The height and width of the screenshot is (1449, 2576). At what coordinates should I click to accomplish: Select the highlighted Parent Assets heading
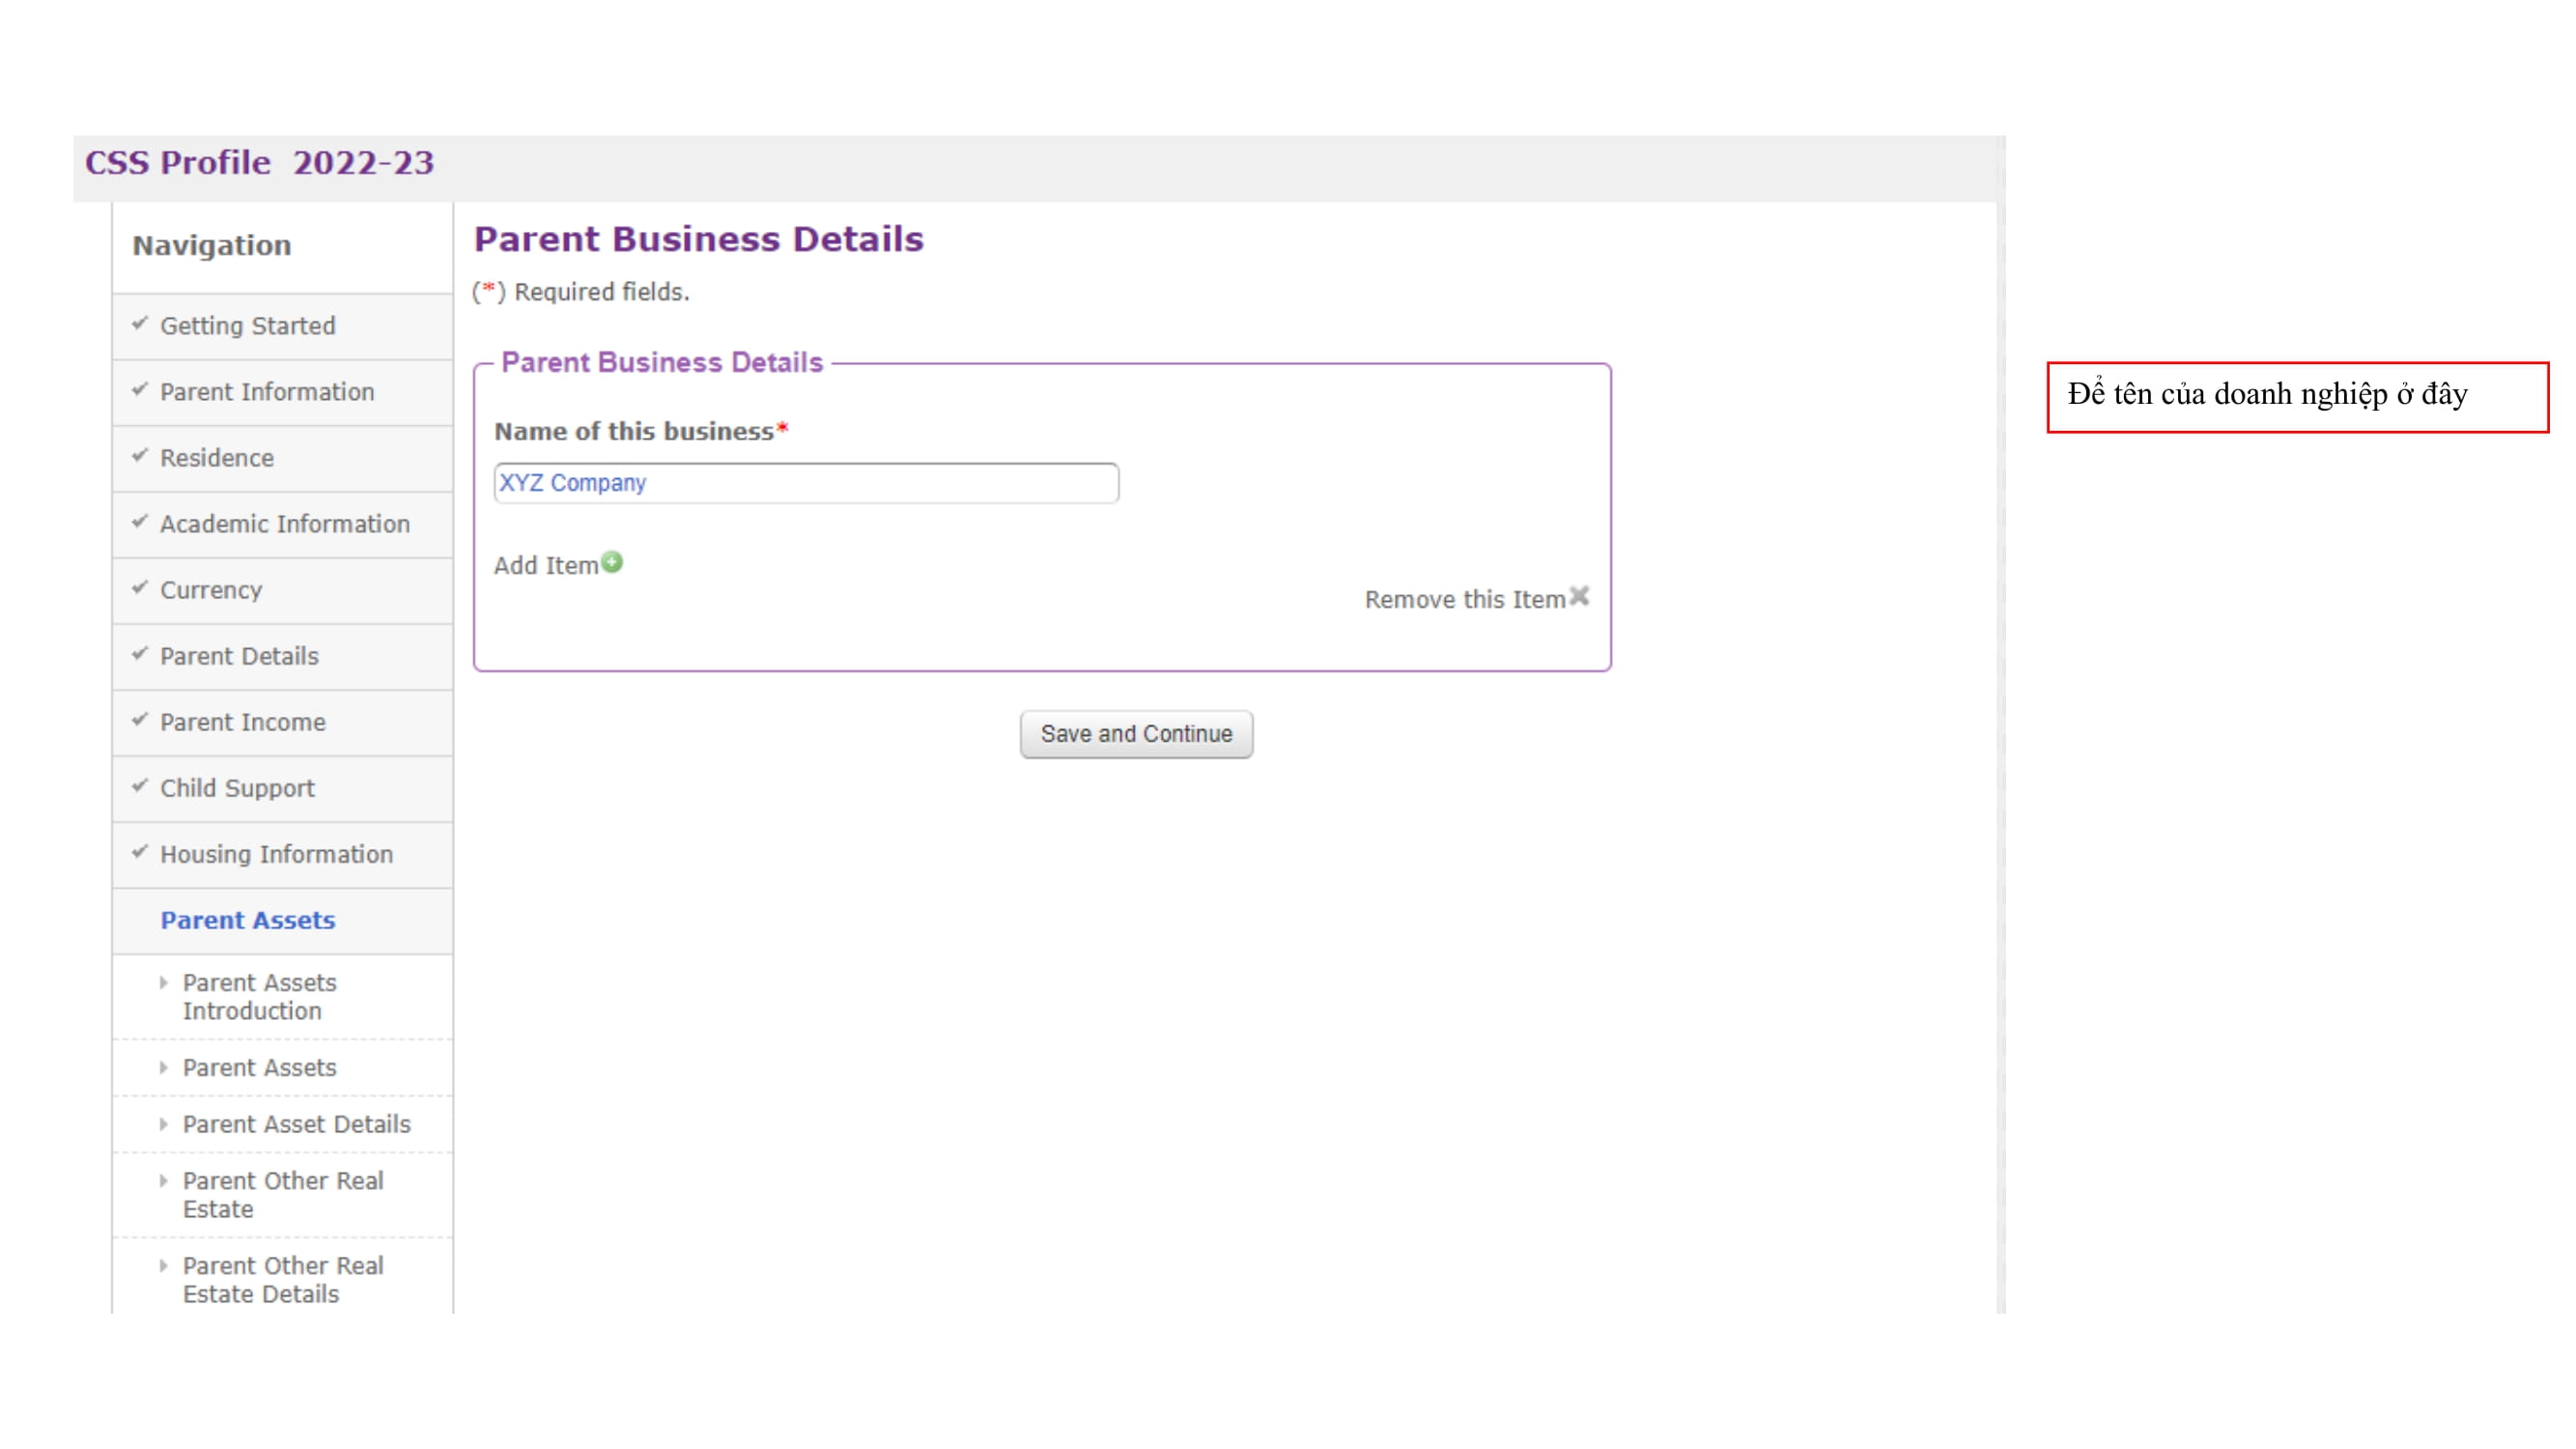248,920
